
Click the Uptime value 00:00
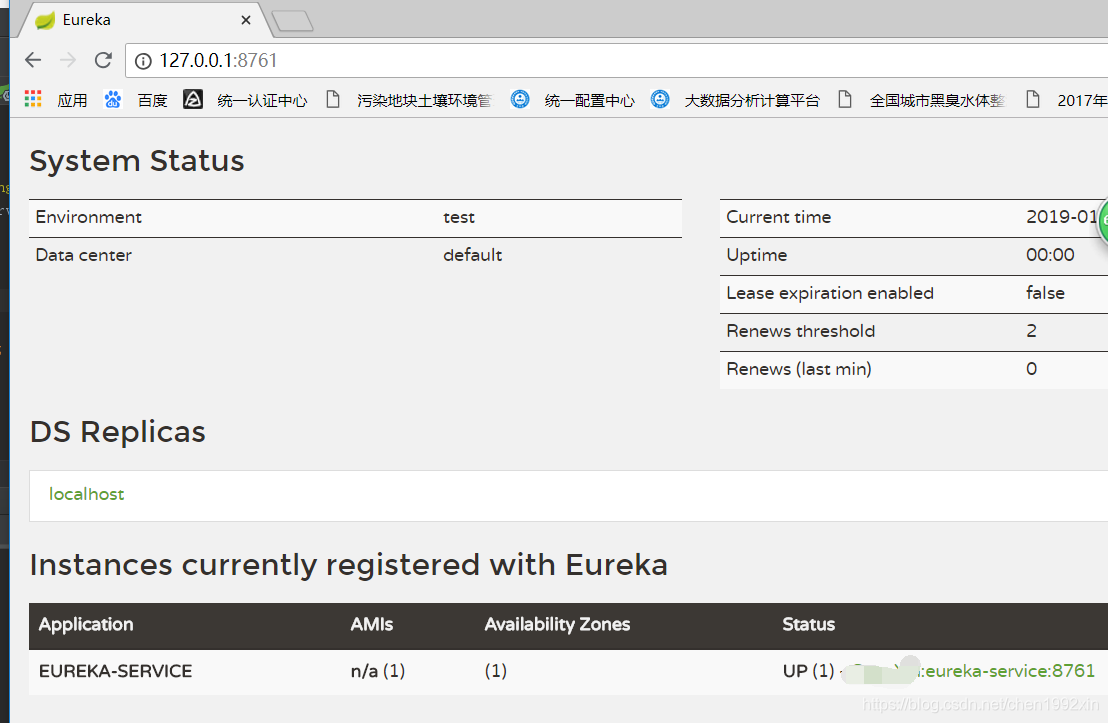(1050, 255)
